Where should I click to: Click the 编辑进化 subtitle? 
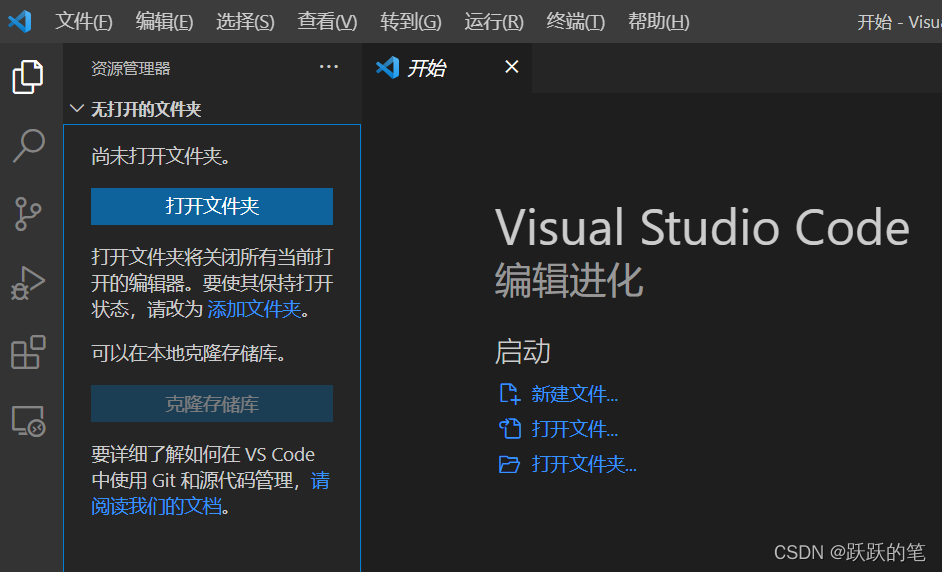(x=569, y=281)
